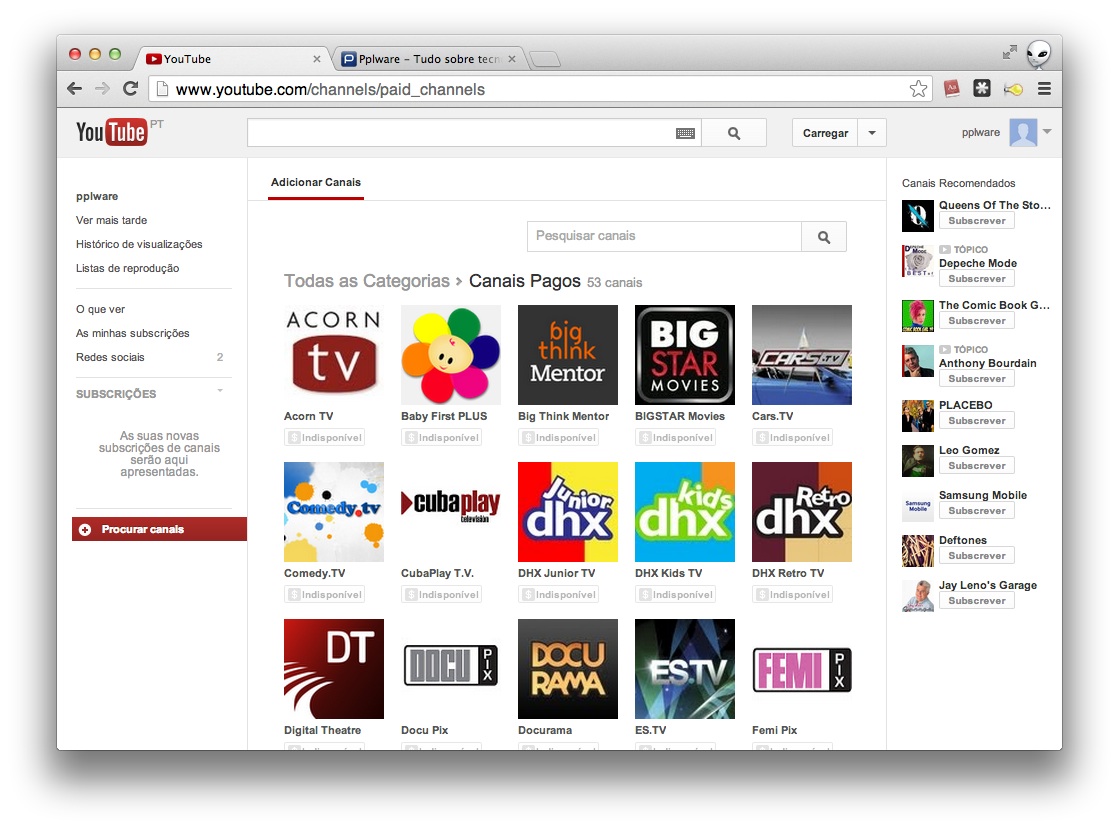Subscribe to Jay Leno's Garage
The width and height of the screenshot is (1119, 829).
(x=976, y=601)
